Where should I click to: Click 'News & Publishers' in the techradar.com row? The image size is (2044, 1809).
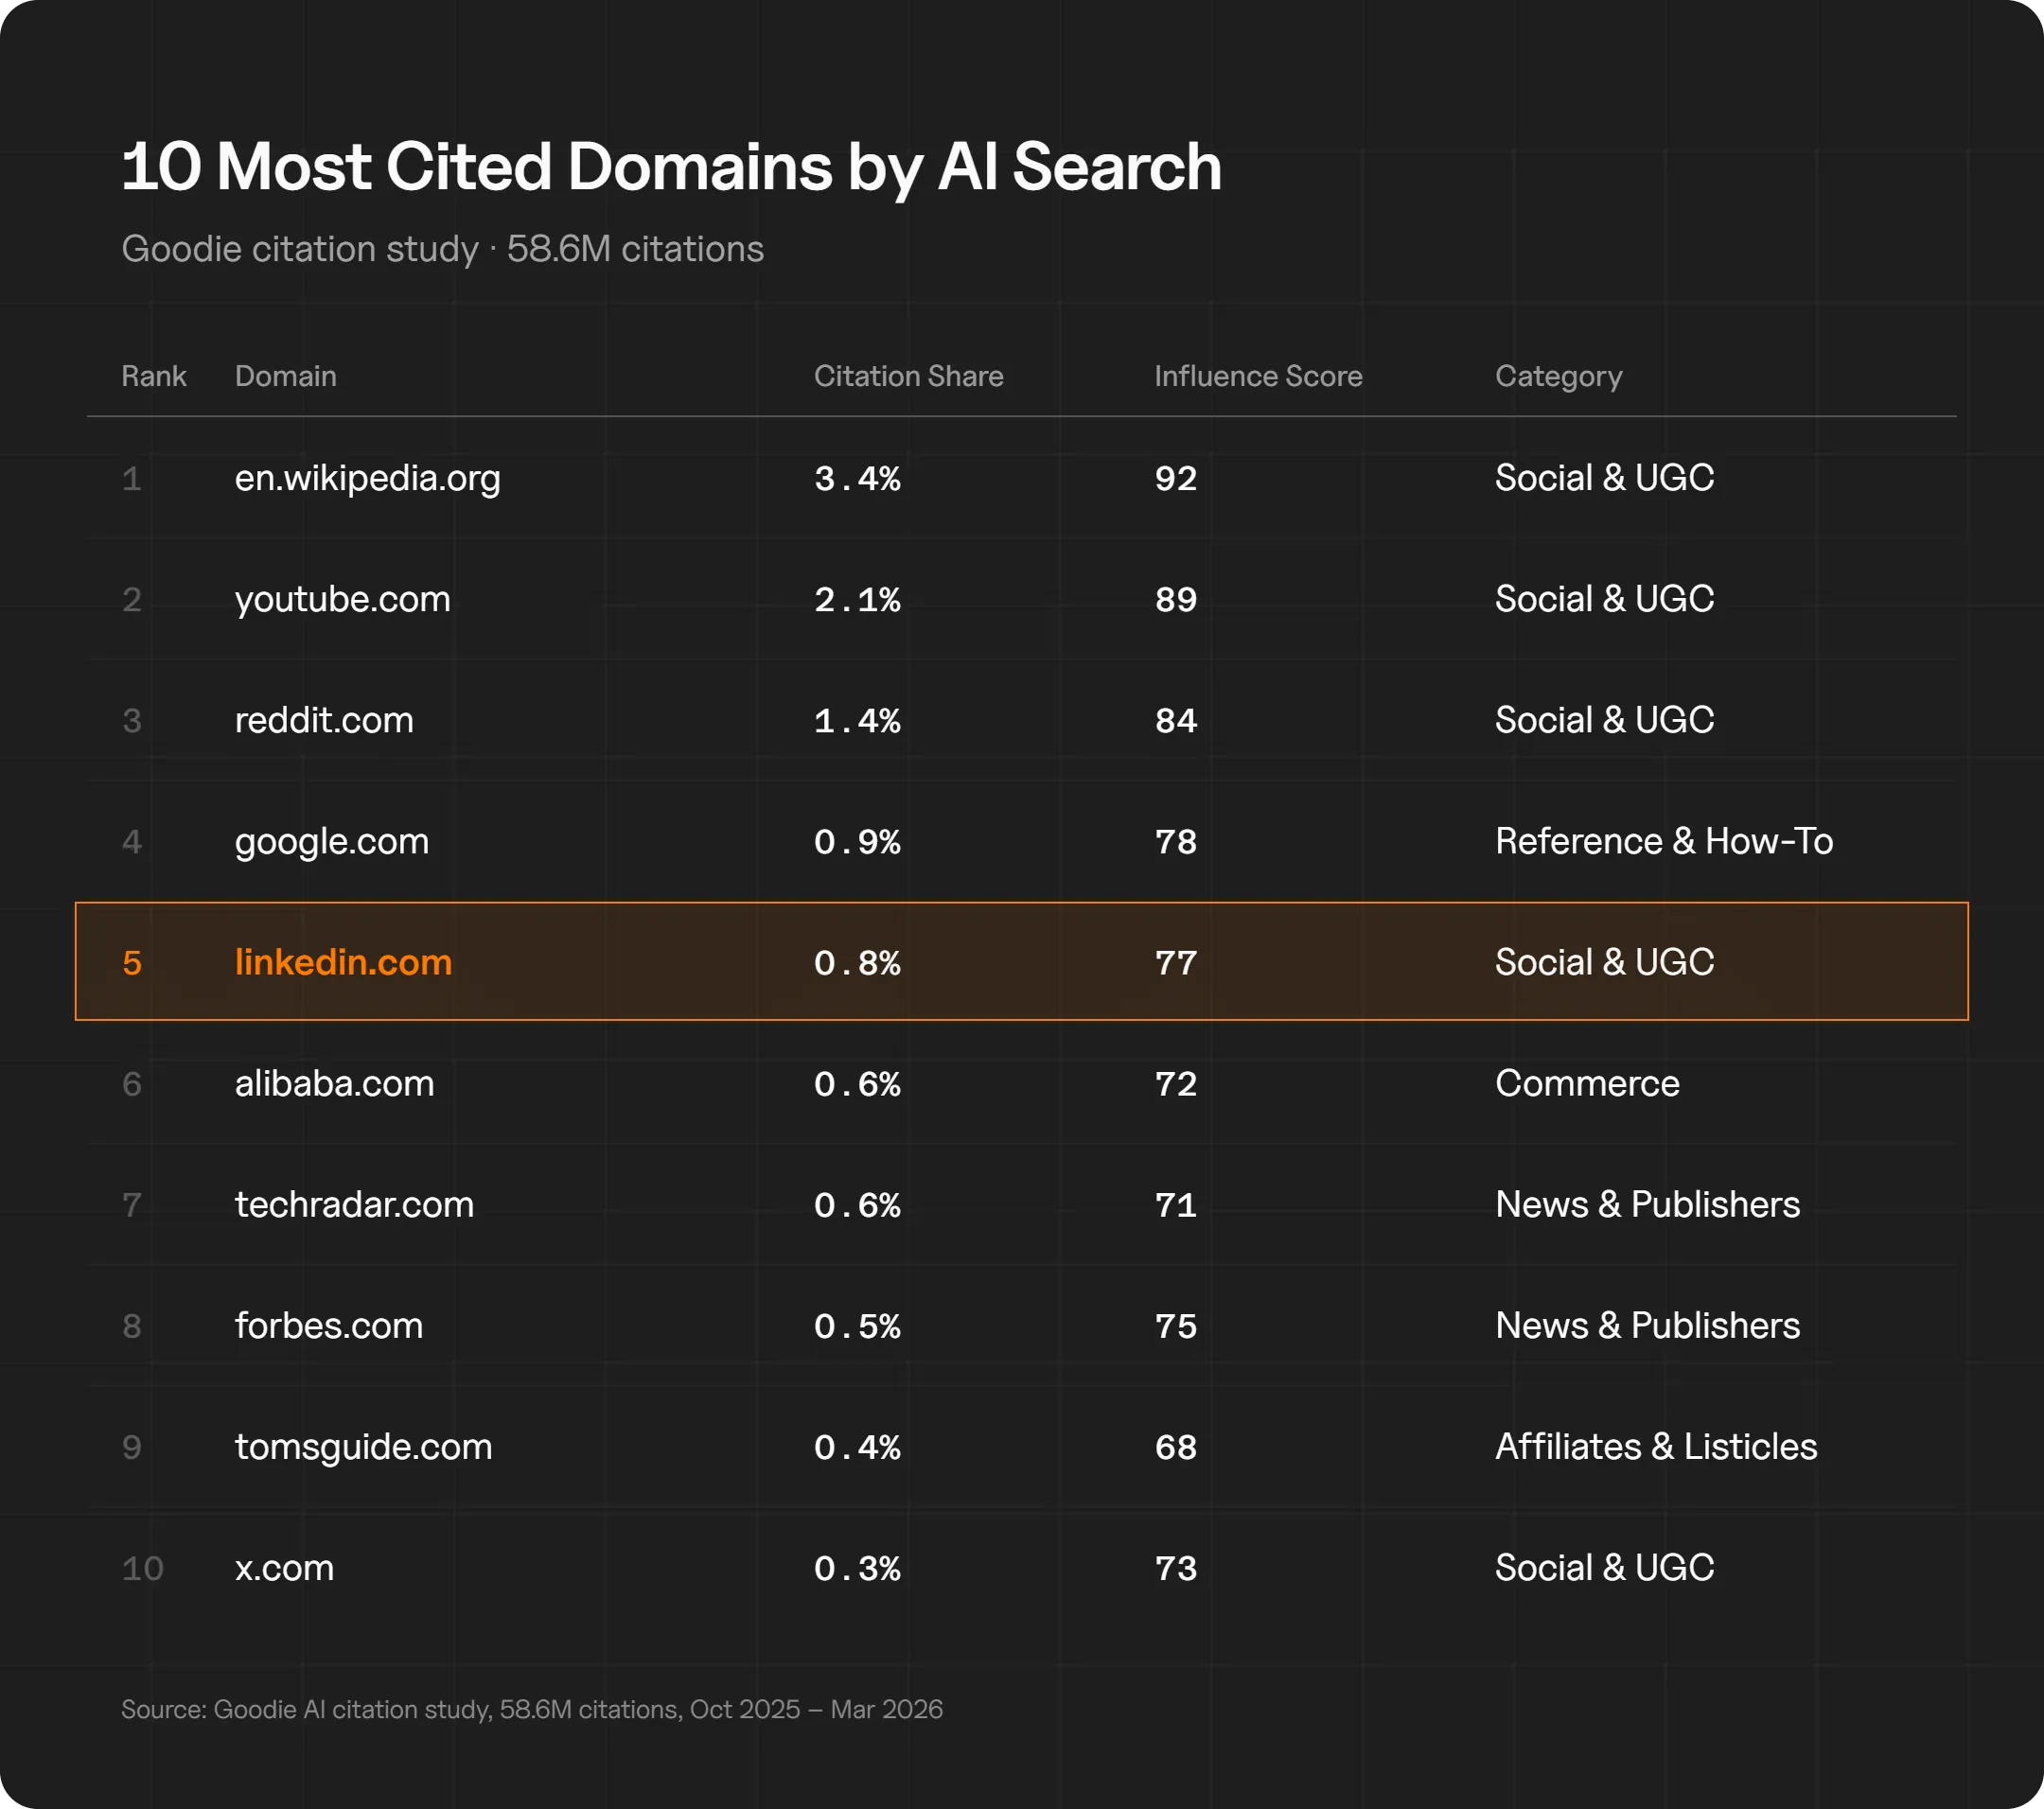1647,1204
